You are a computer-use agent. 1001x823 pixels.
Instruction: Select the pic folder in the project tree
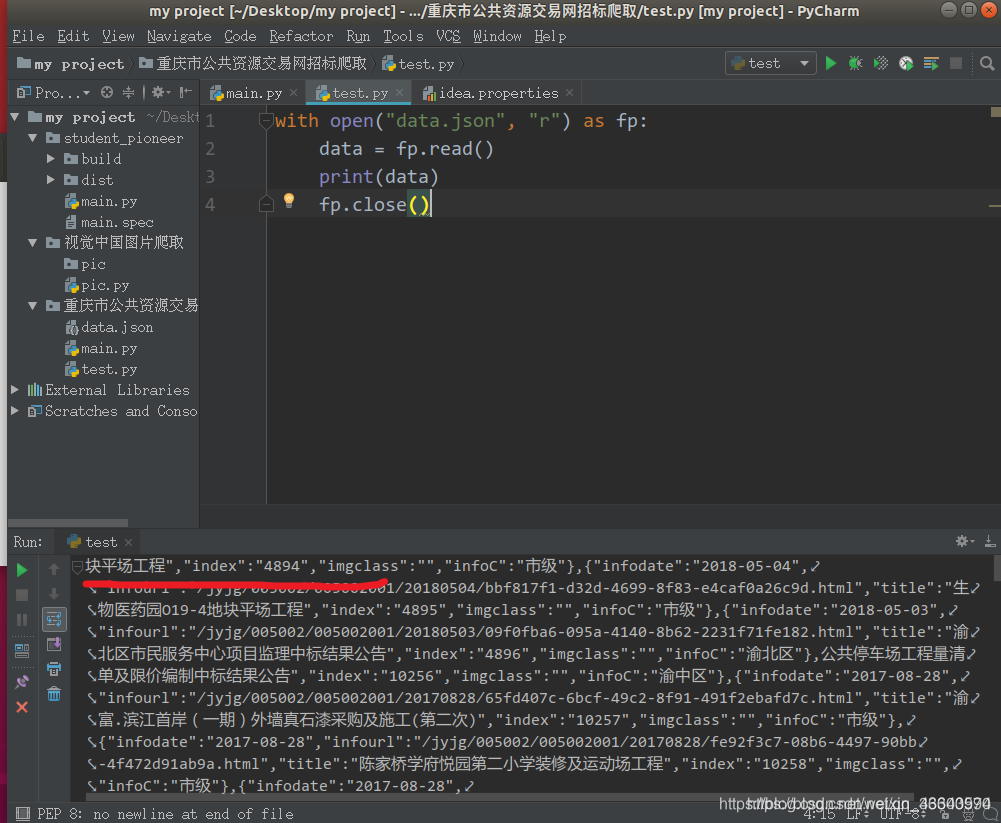85,264
